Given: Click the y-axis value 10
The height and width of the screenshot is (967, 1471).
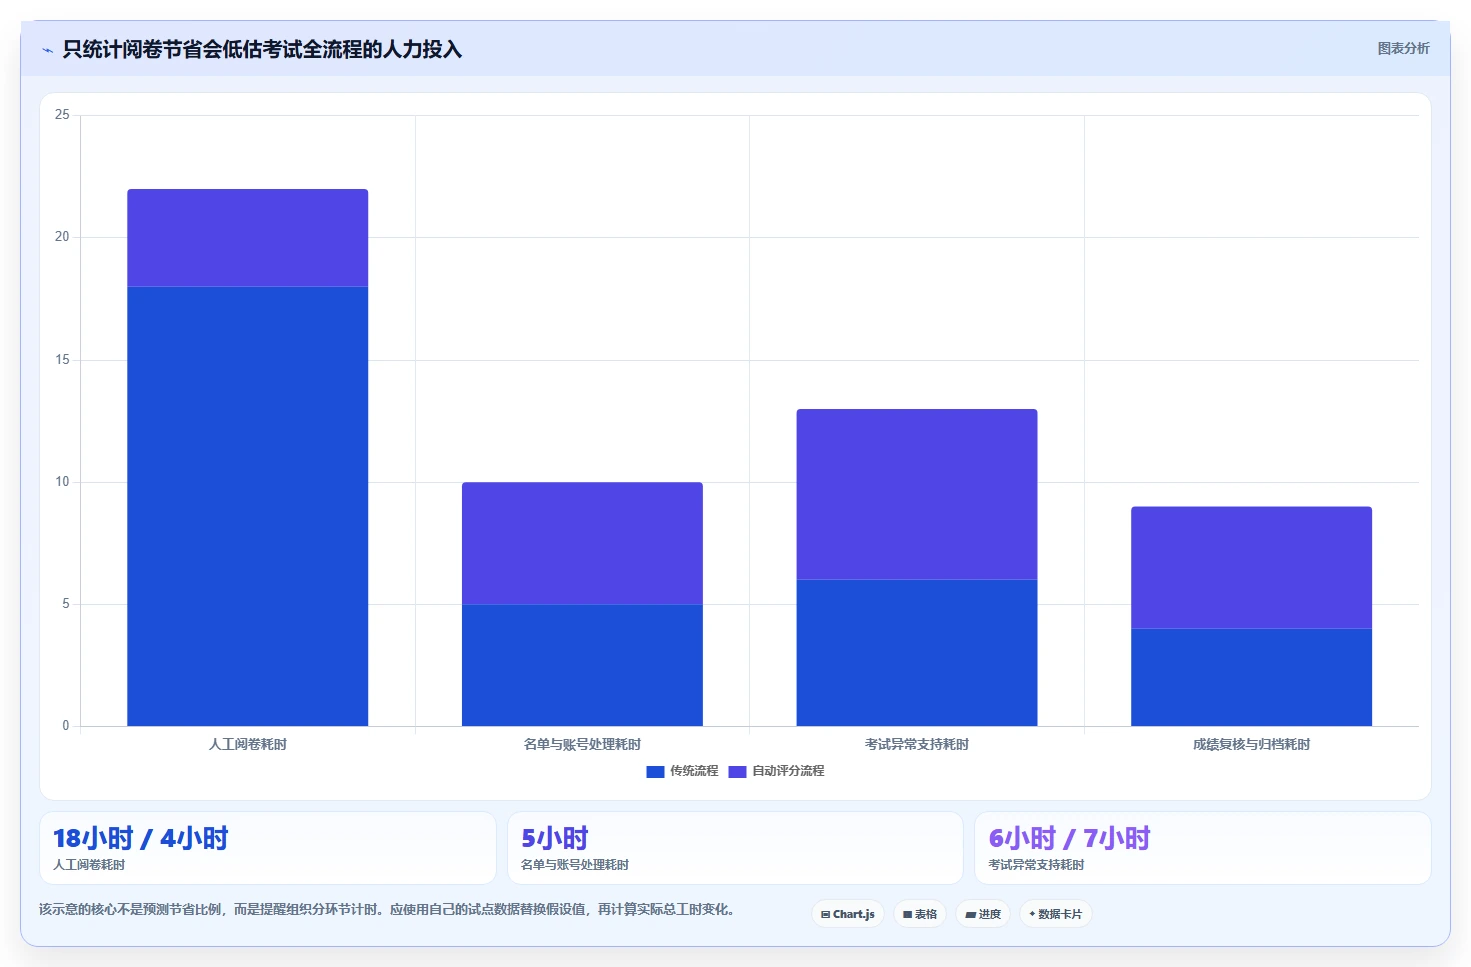Looking at the screenshot, I should click(x=62, y=482).
